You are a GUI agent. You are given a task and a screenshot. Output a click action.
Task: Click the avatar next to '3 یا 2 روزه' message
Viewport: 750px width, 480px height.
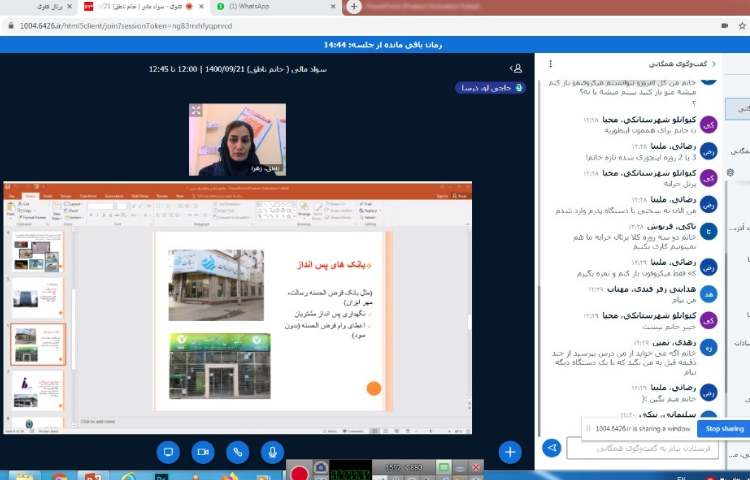tap(708, 151)
